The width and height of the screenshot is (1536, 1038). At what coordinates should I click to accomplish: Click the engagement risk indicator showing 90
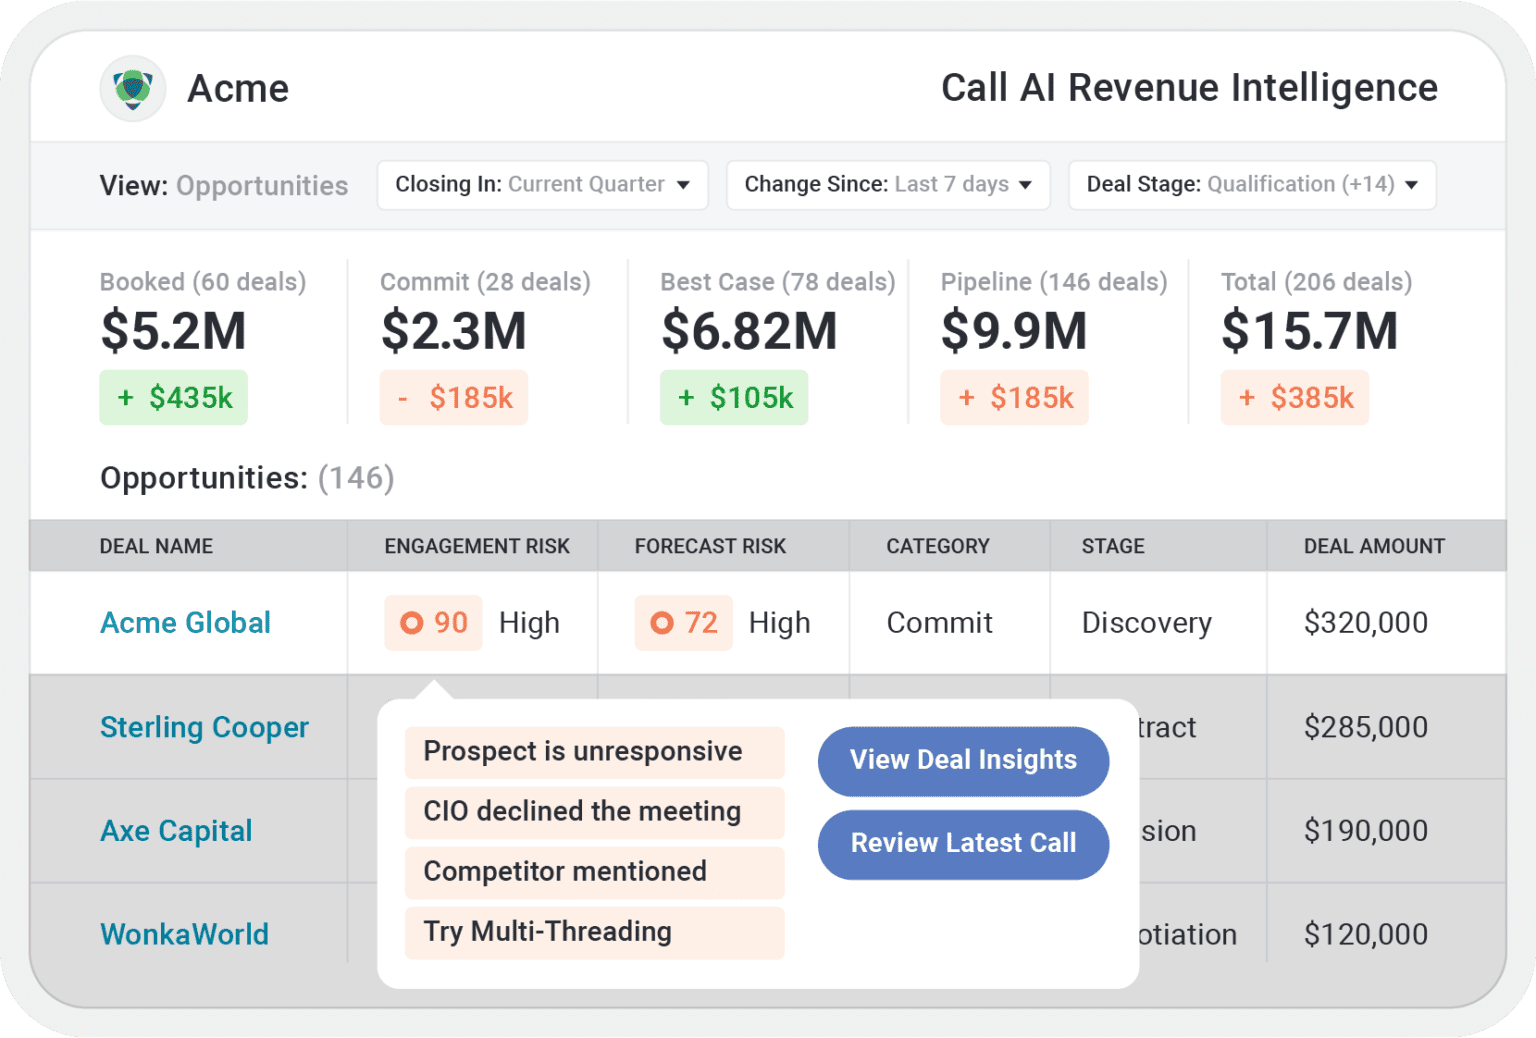[433, 622]
